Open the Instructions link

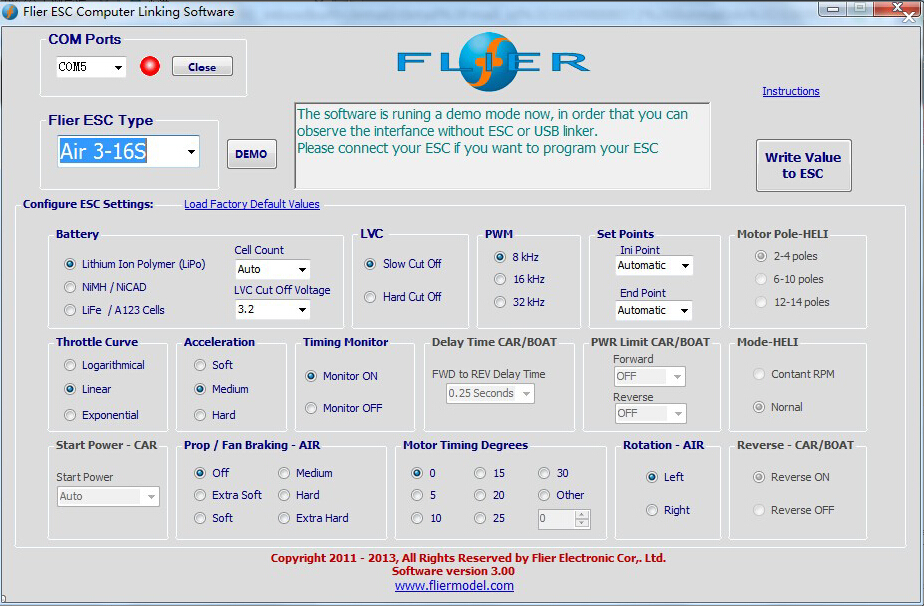click(791, 91)
